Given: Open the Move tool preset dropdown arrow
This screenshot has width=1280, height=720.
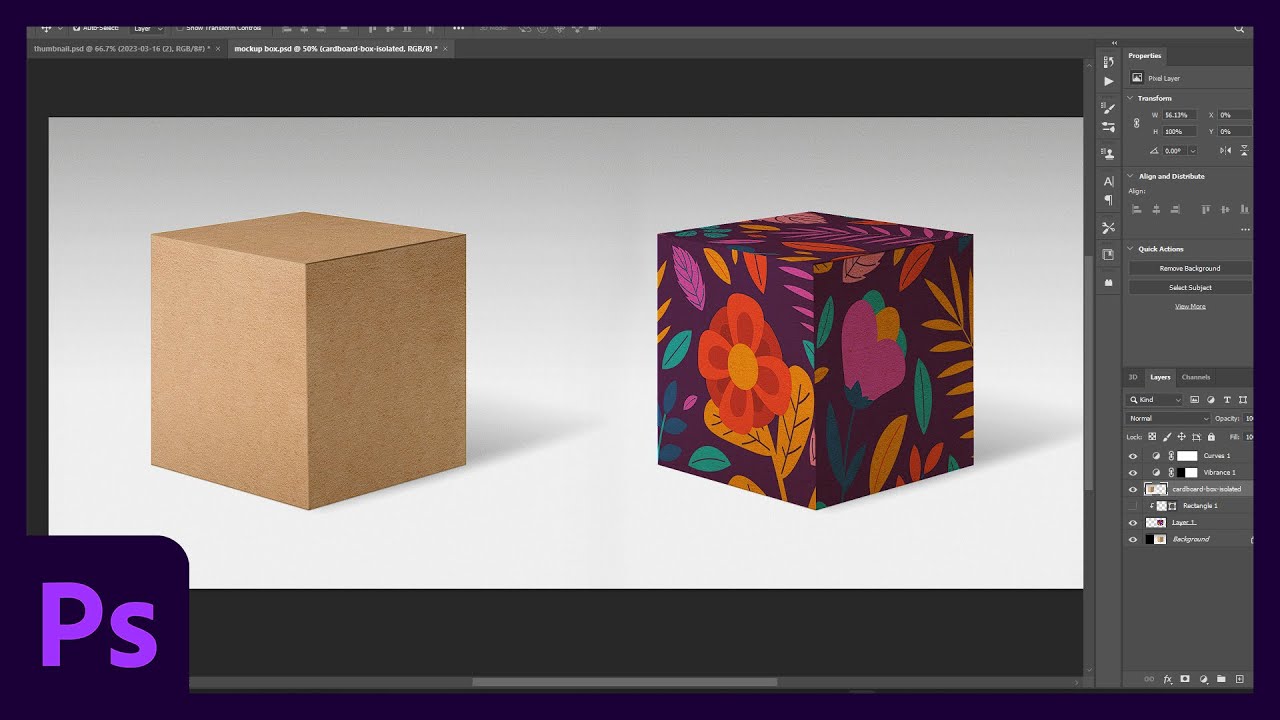Looking at the screenshot, I should [60, 28].
